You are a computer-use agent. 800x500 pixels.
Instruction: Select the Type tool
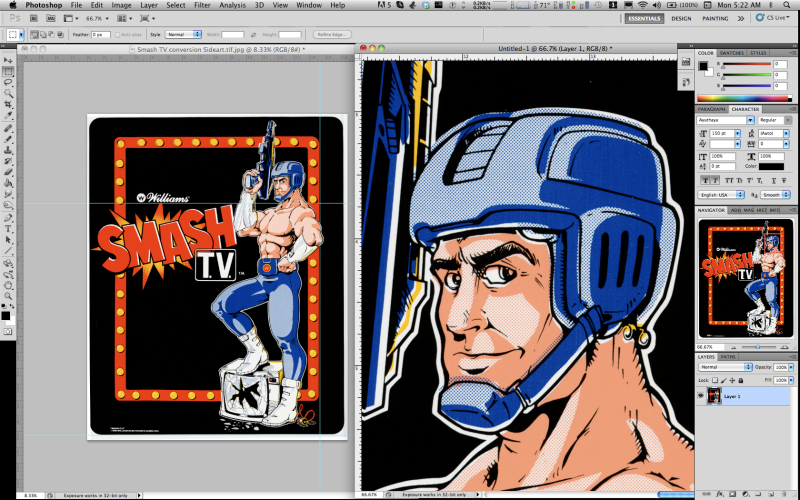(x=8, y=228)
